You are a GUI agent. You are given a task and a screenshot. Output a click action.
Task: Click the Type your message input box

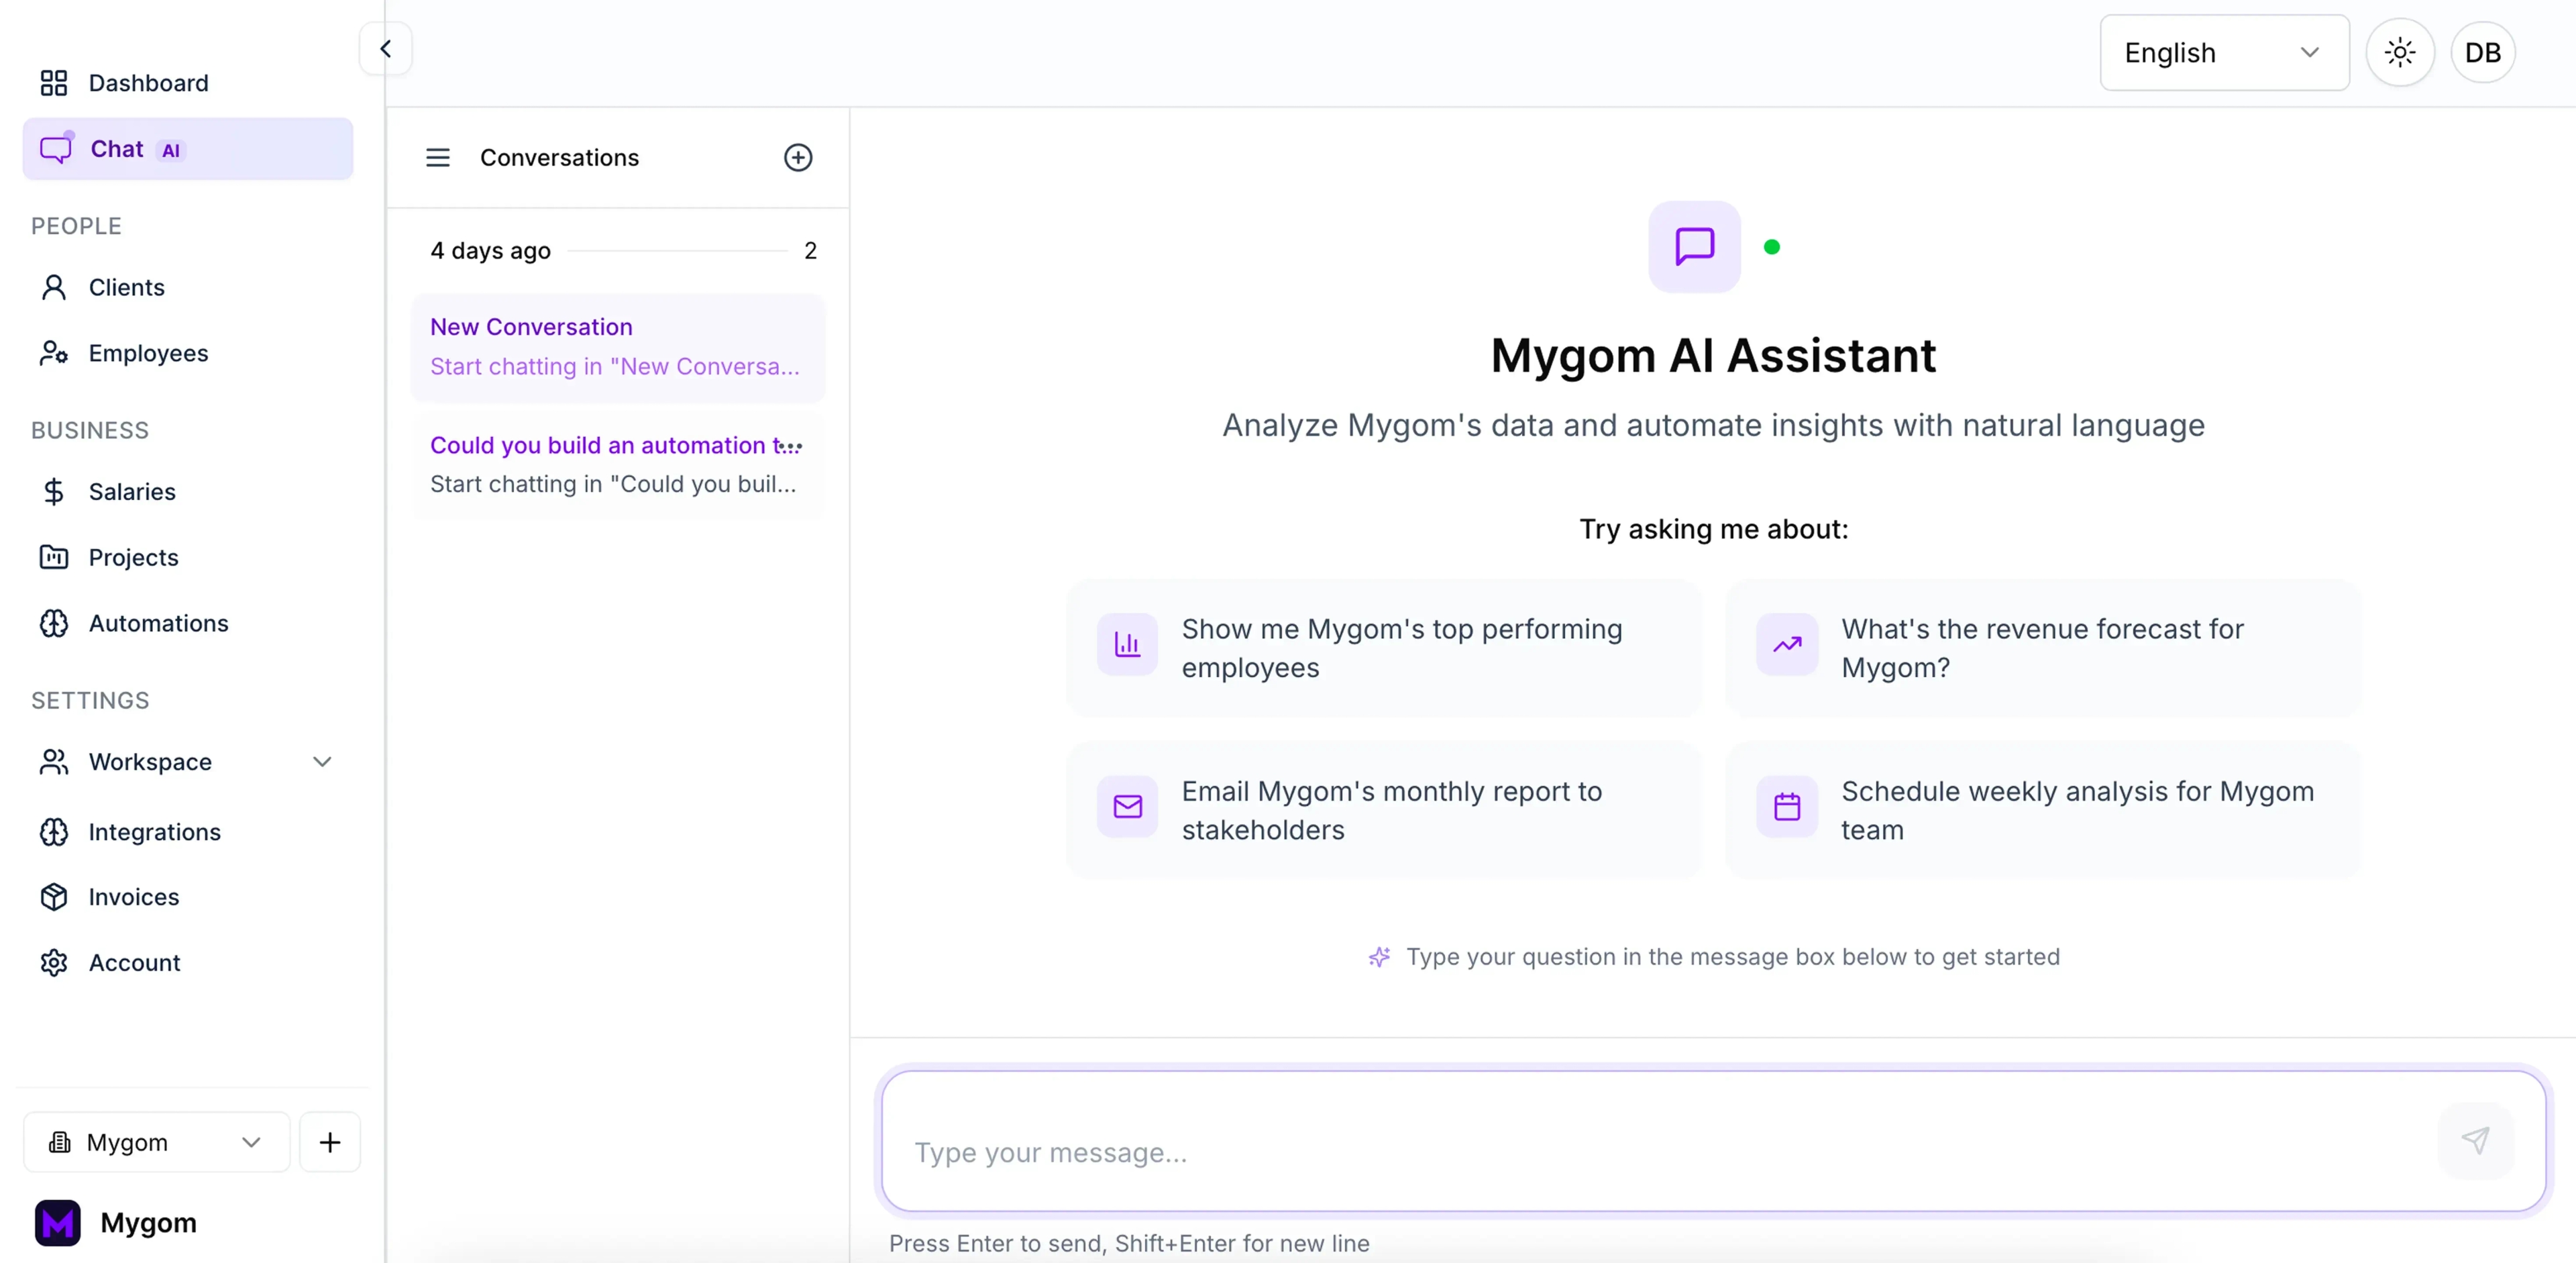coord(1600,1152)
